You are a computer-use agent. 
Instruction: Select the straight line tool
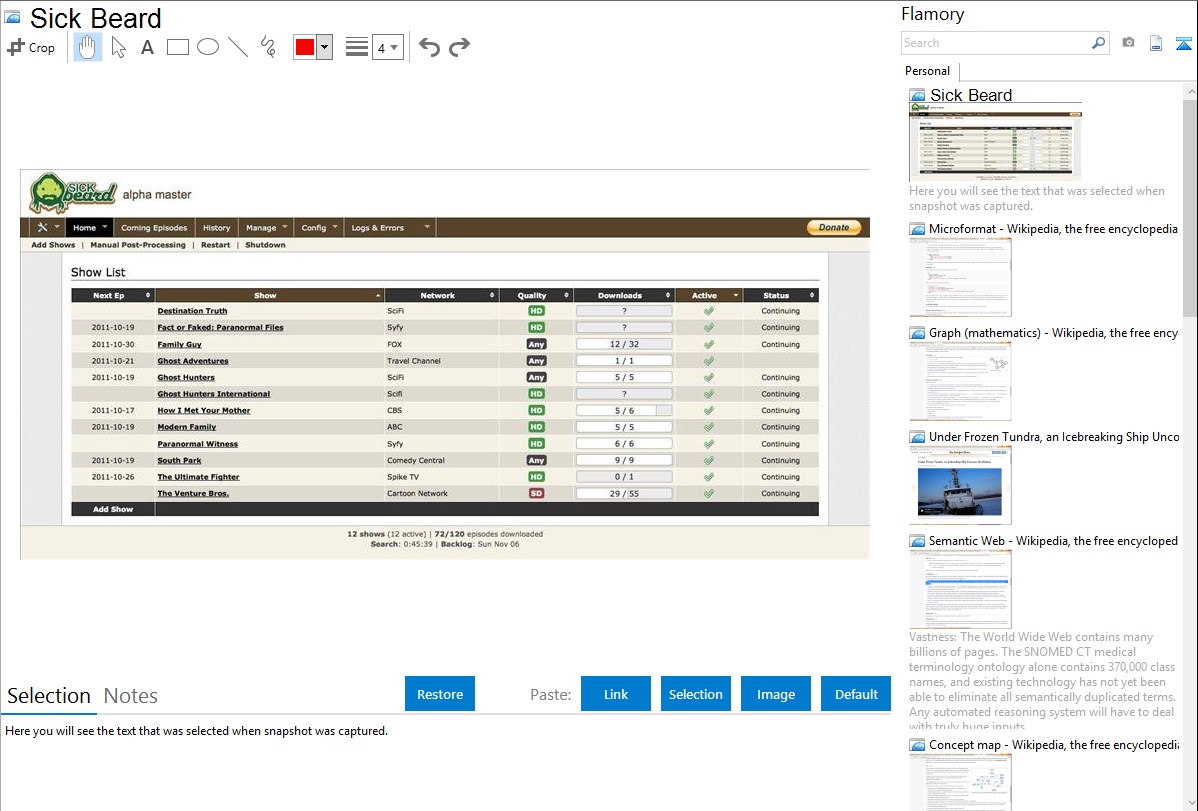click(x=238, y=47)
